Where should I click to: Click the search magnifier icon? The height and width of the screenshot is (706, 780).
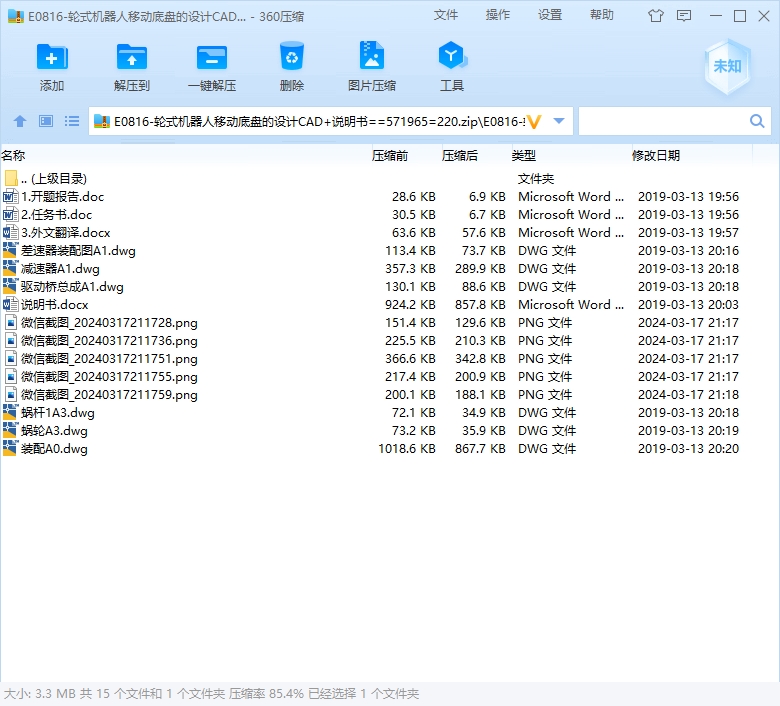[x=757, y=121]
